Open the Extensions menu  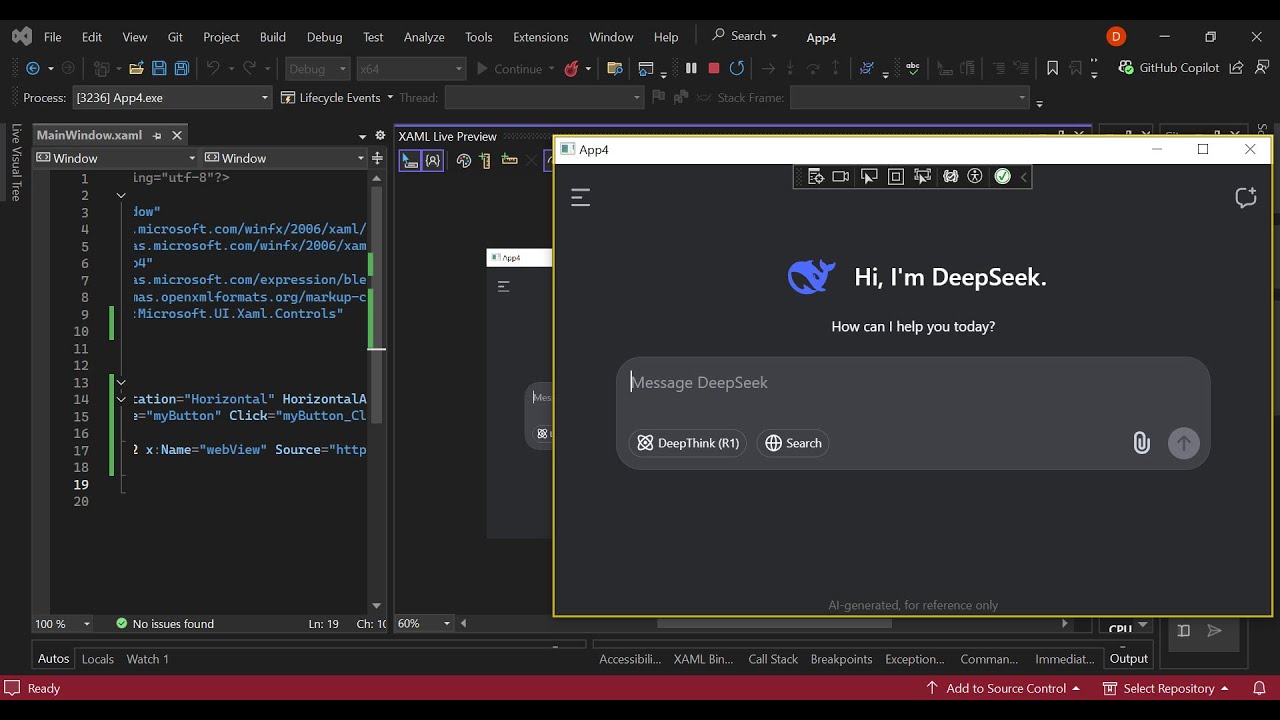540,37
